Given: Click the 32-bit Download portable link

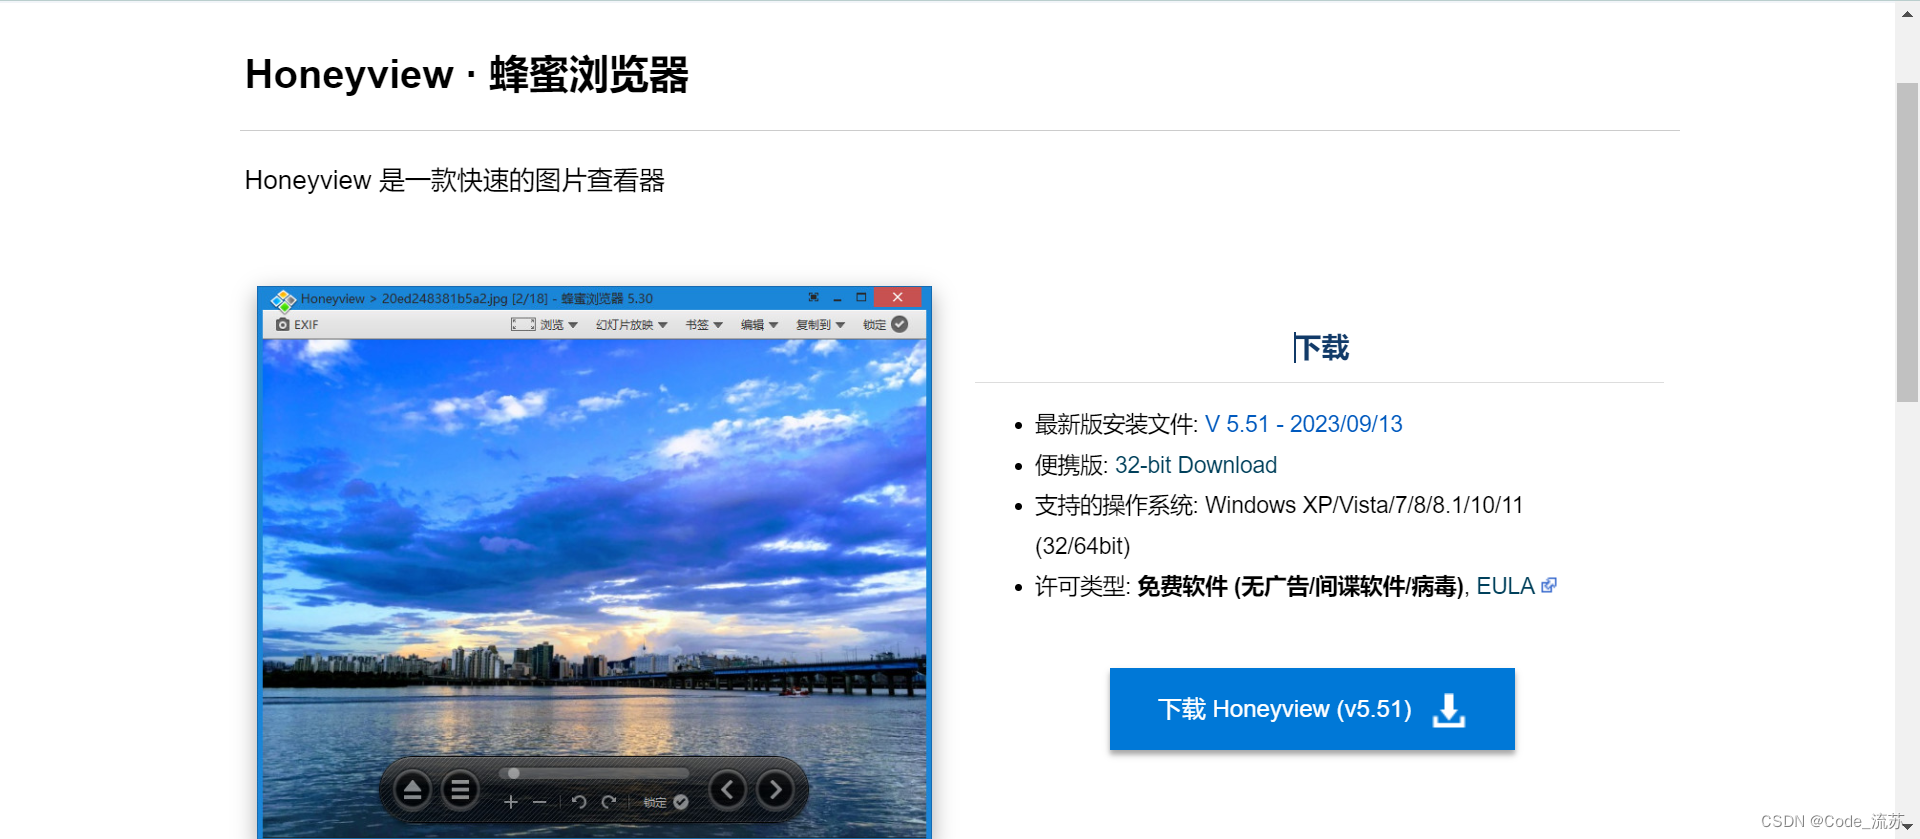Looking at the screenshot, I should coord(1196,465).
